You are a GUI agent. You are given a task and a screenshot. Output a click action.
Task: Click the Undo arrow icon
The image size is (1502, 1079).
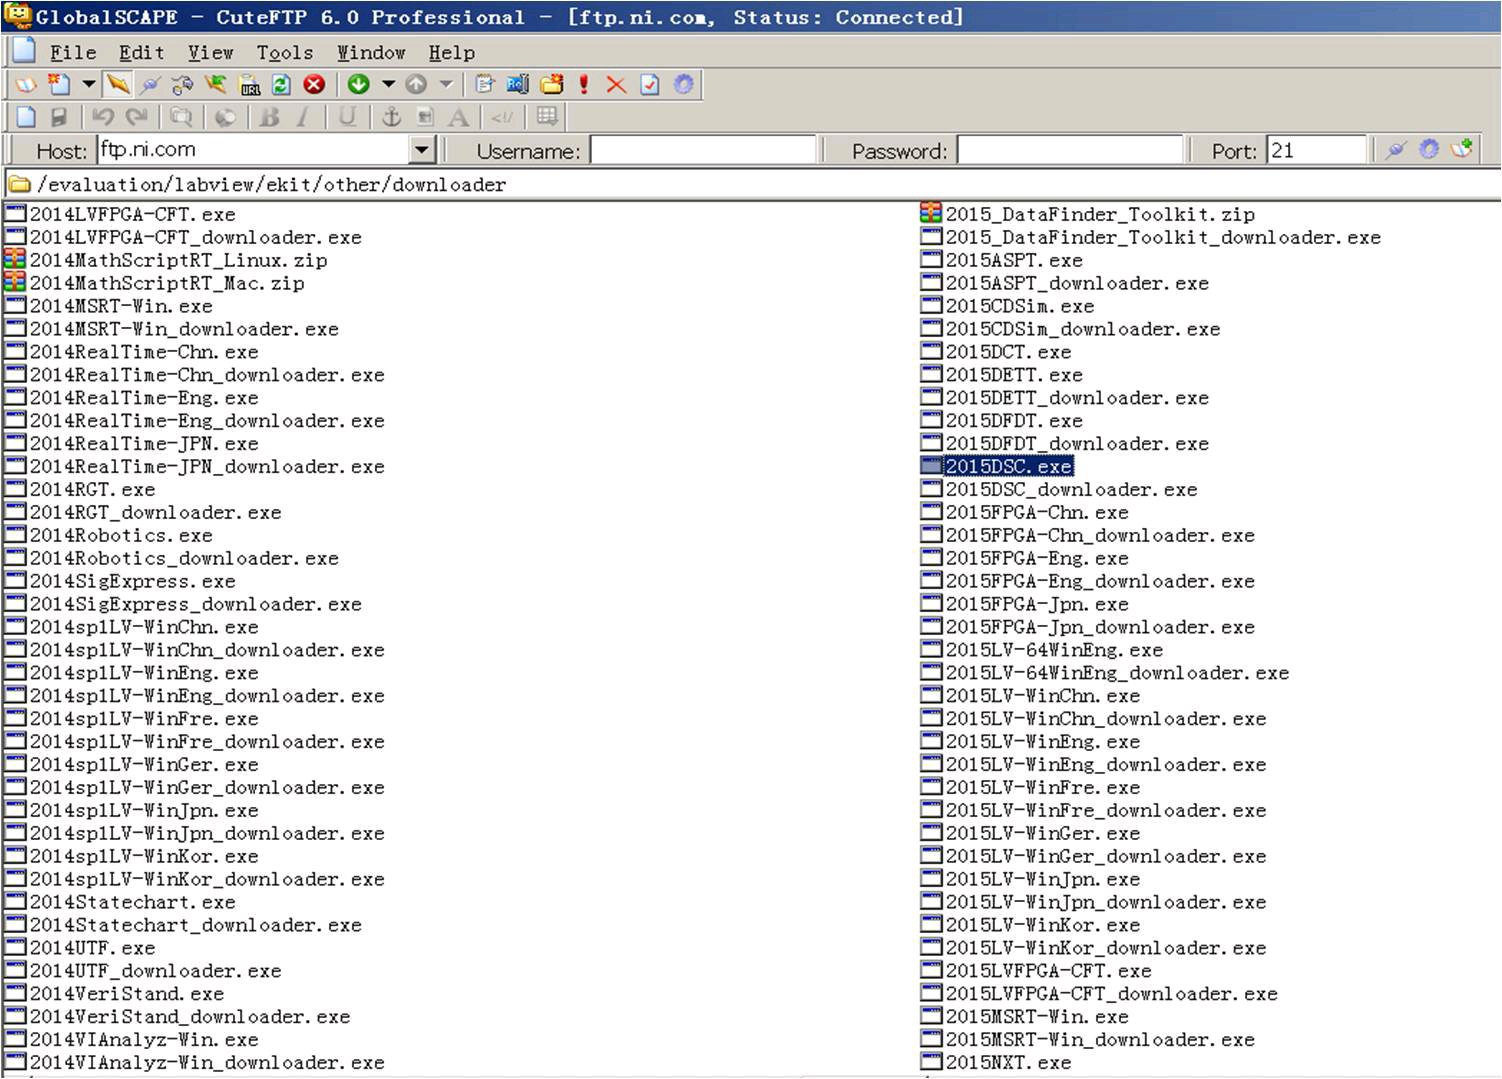(103, 117)
